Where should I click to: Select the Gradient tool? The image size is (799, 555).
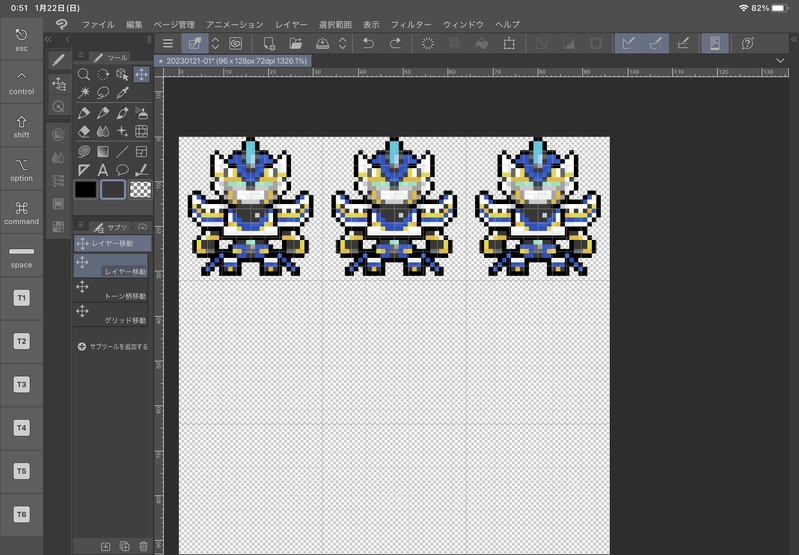[103, 151]
